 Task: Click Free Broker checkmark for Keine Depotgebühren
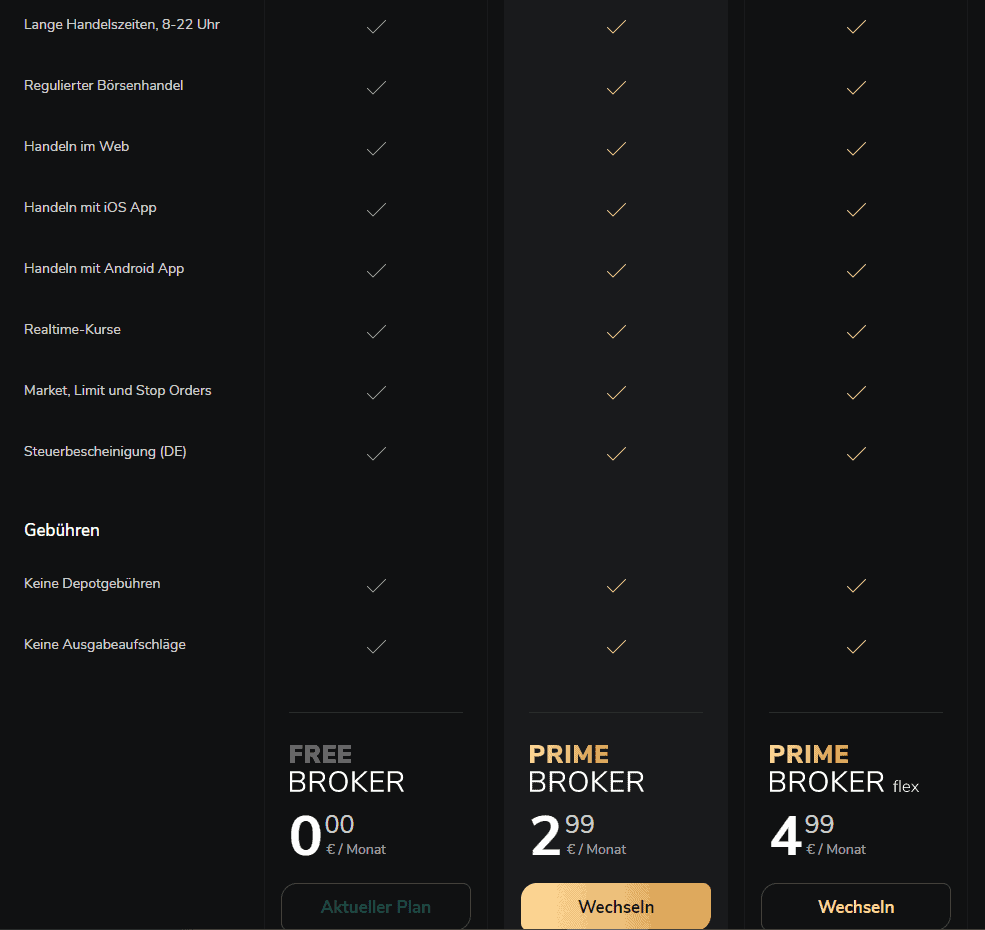pyautogui.click(x=376, y=585)
